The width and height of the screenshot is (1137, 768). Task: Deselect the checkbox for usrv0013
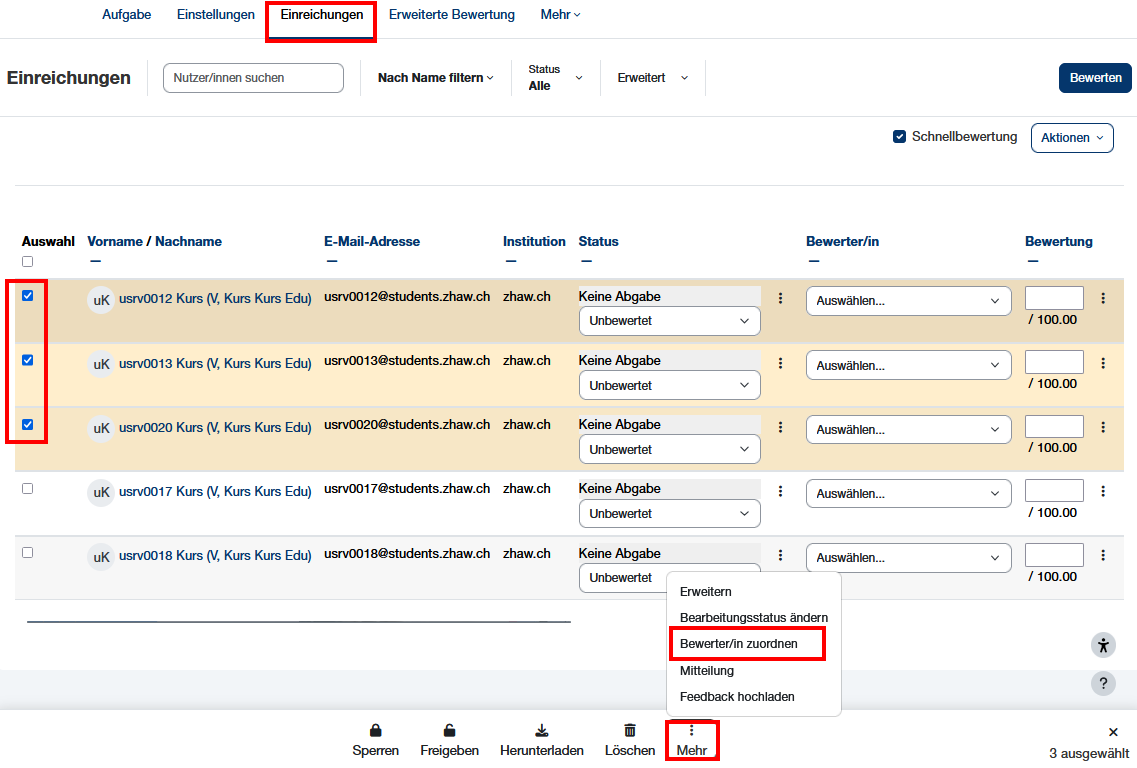click(x=28, y=360)
